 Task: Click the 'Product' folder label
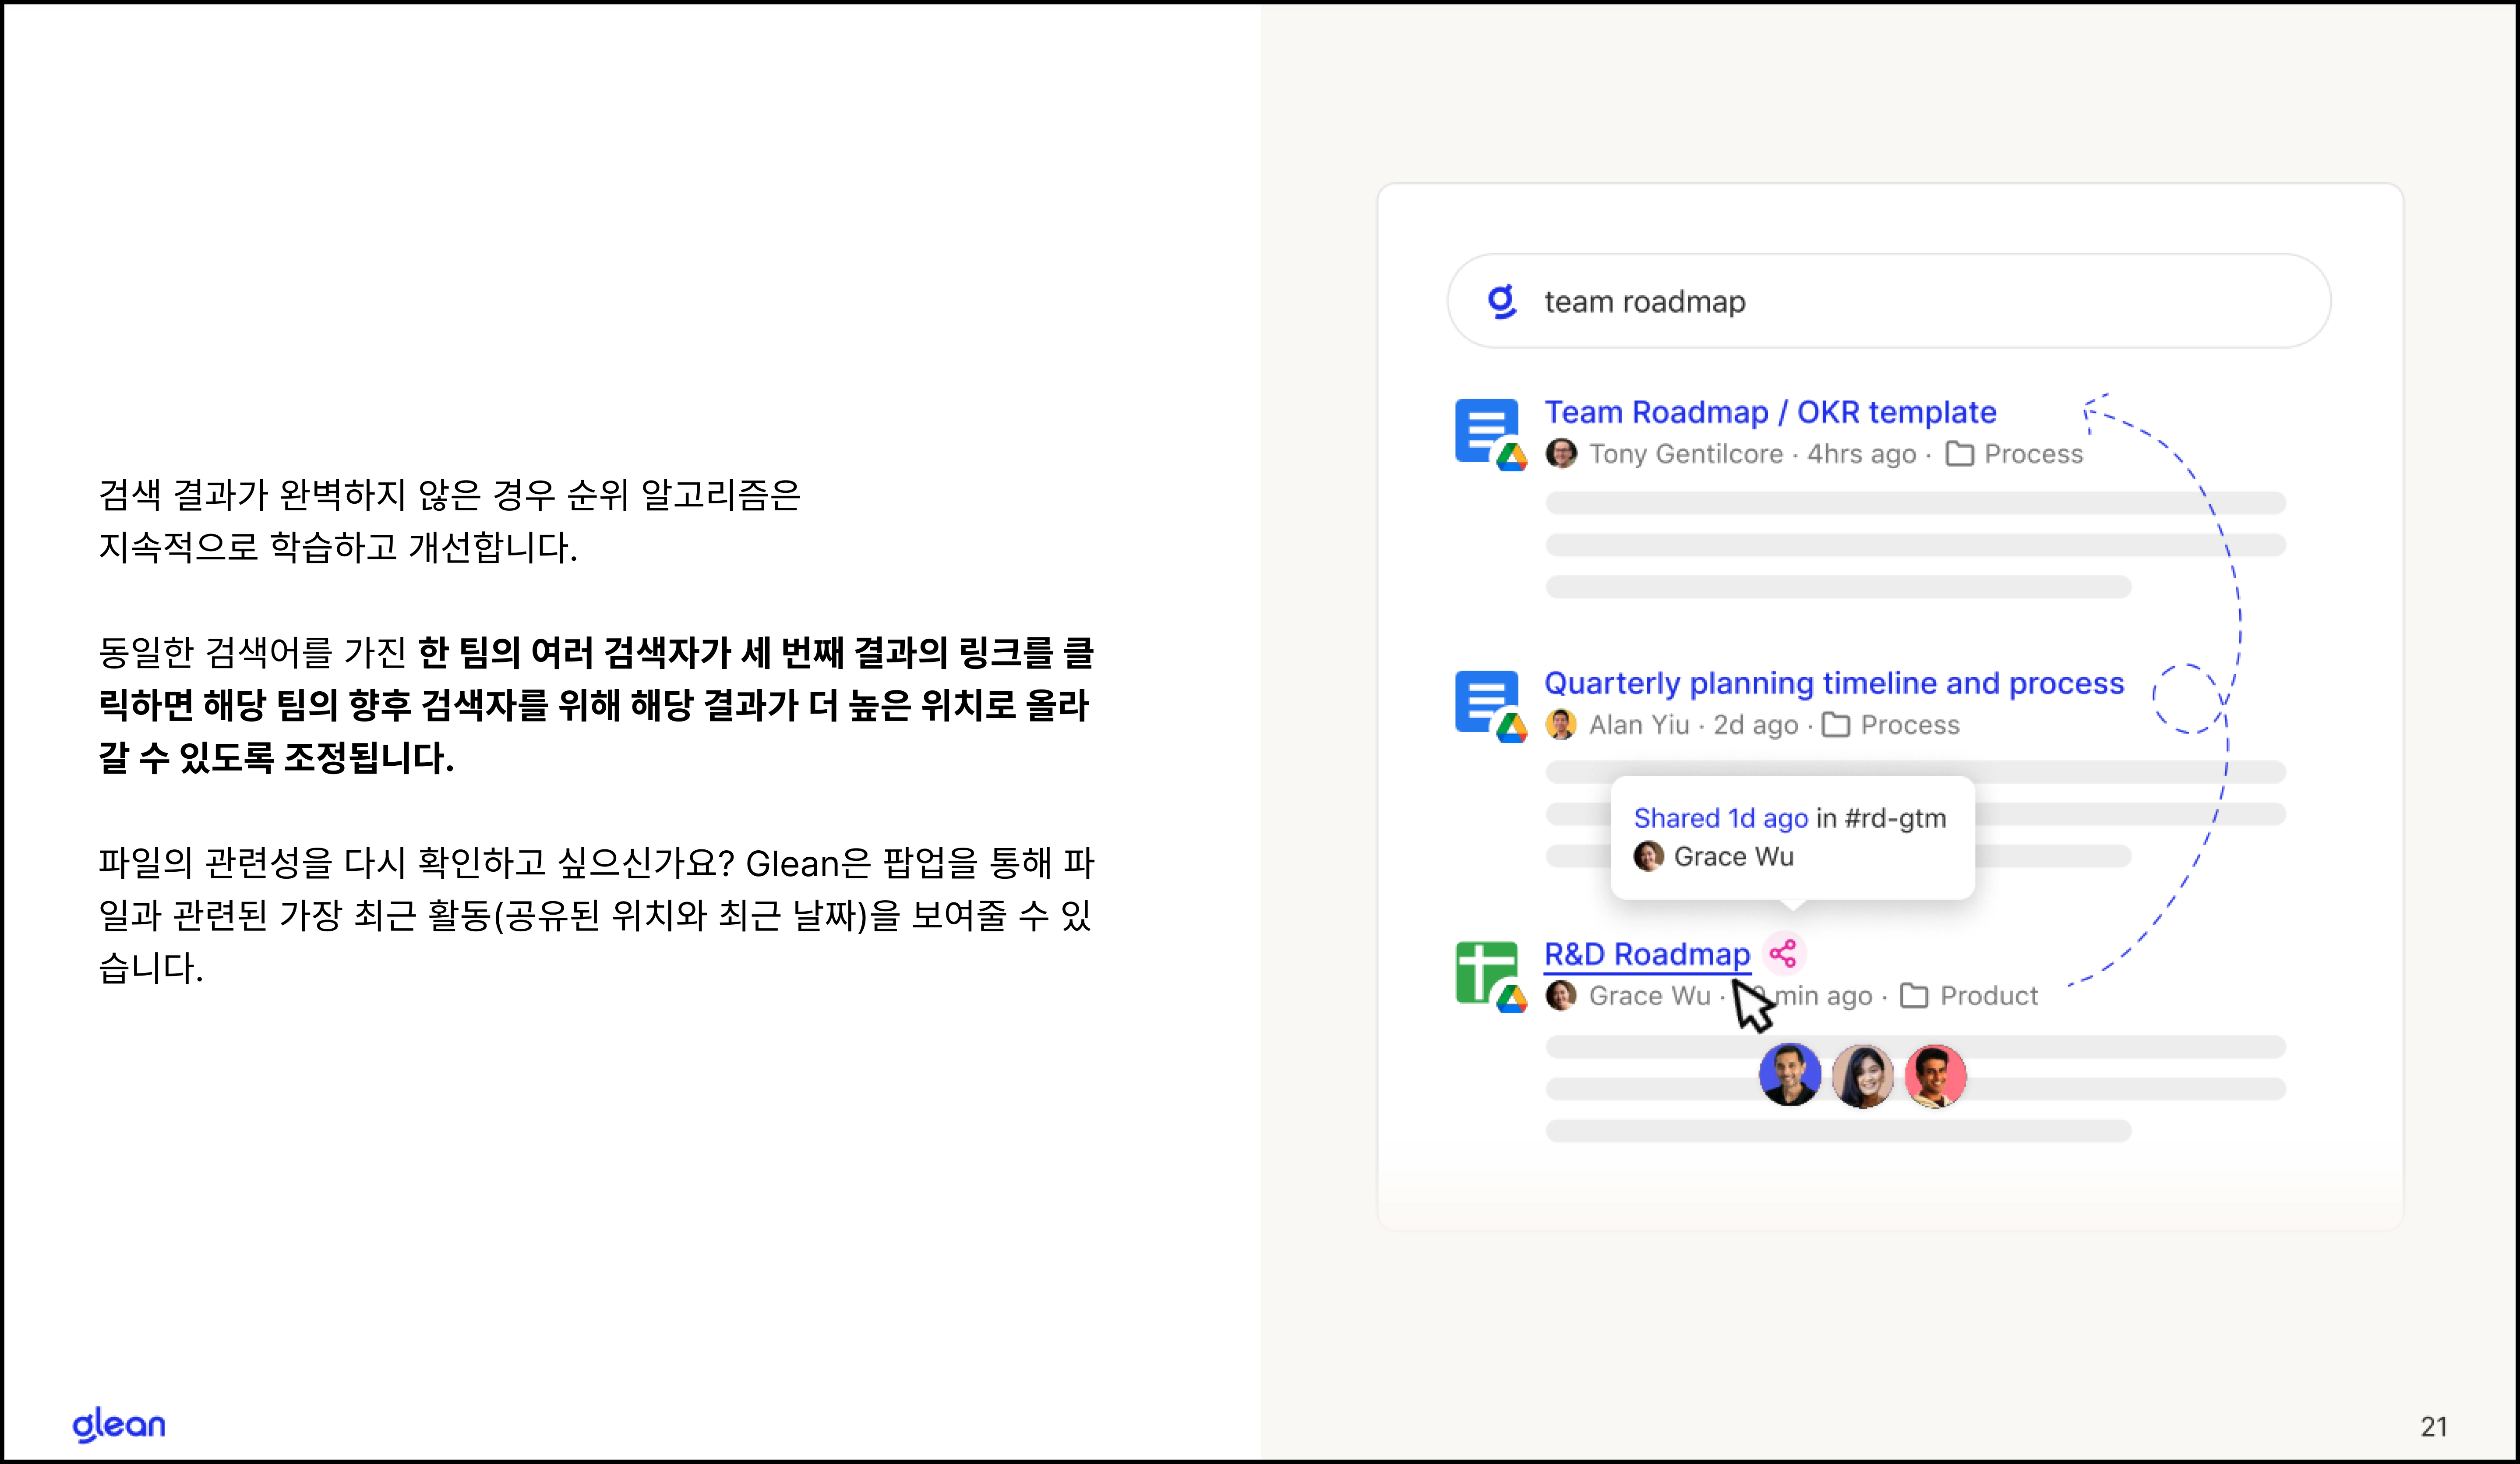pos(1989,996)
